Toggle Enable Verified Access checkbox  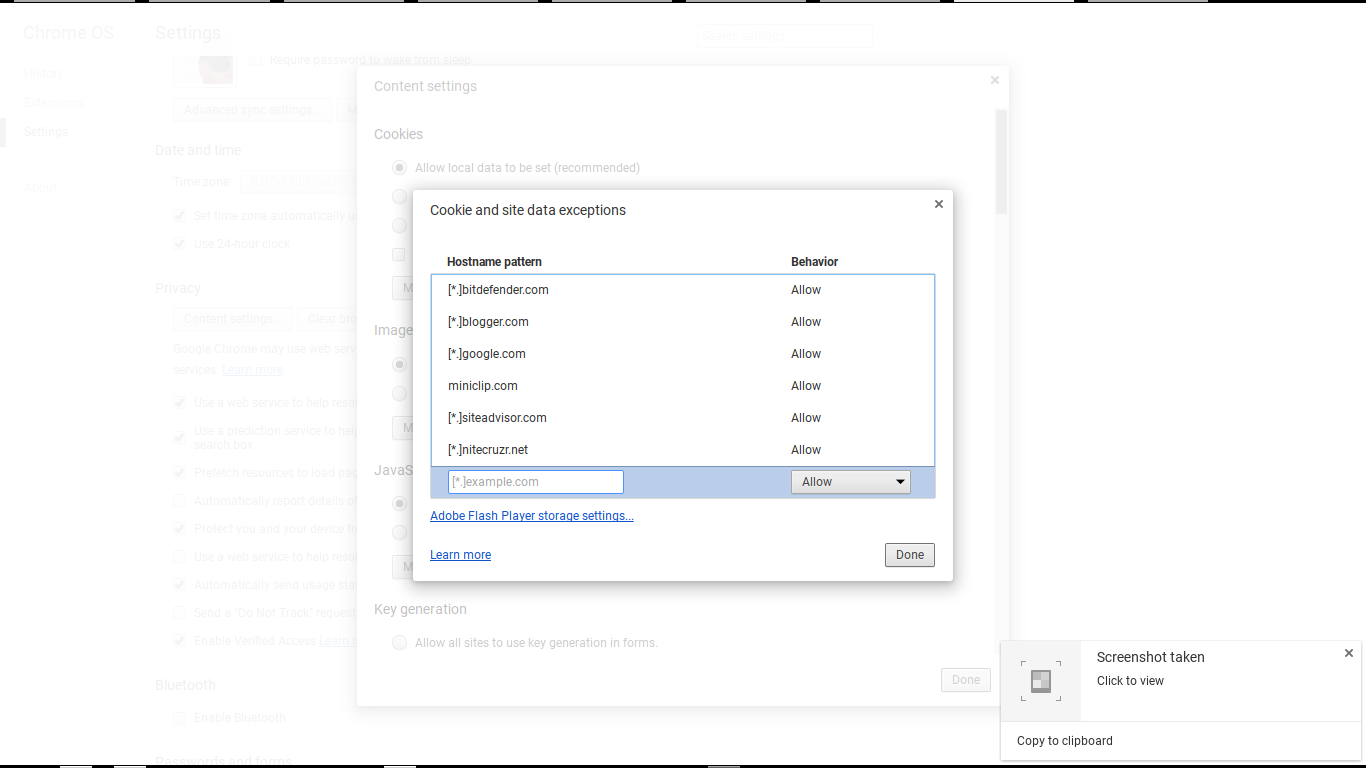click(180, 641)
